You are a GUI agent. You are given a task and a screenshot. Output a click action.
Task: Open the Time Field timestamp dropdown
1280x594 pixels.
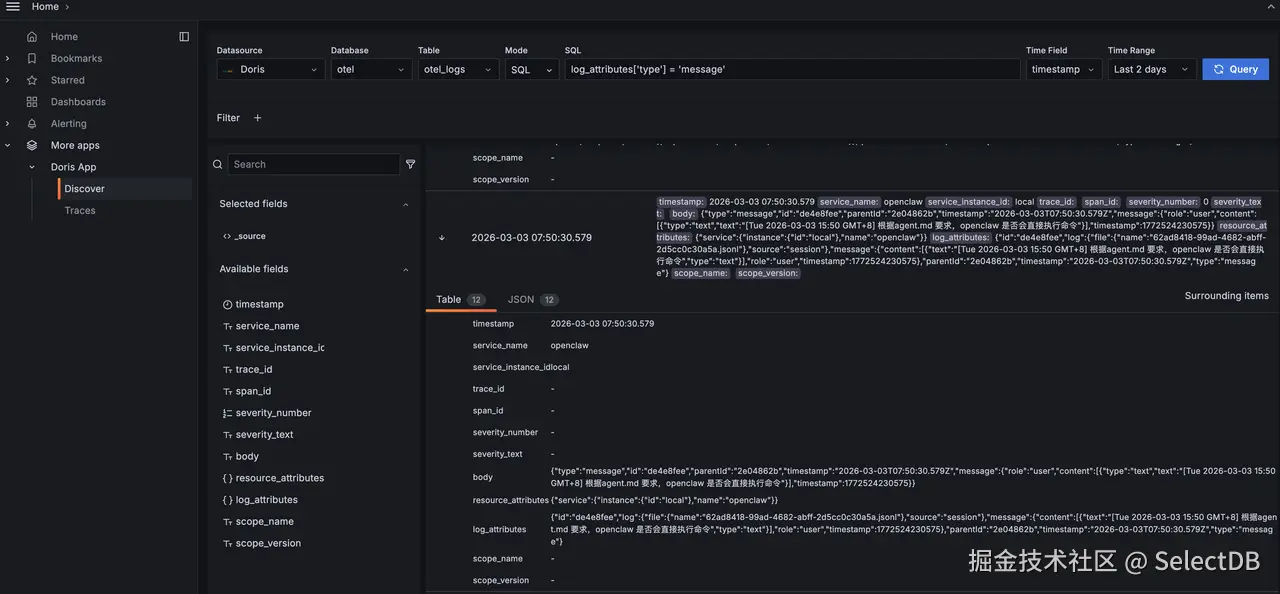tap(1064, 69)
